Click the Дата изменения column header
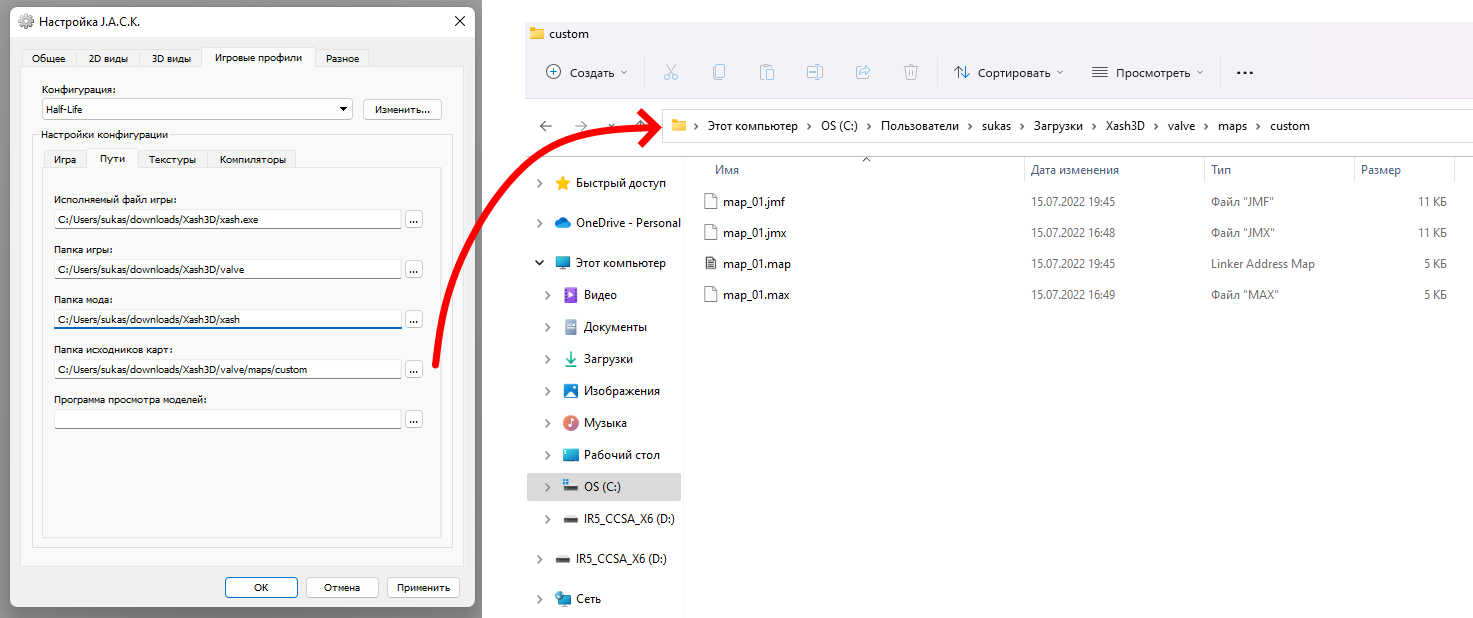 [1074, 170]
